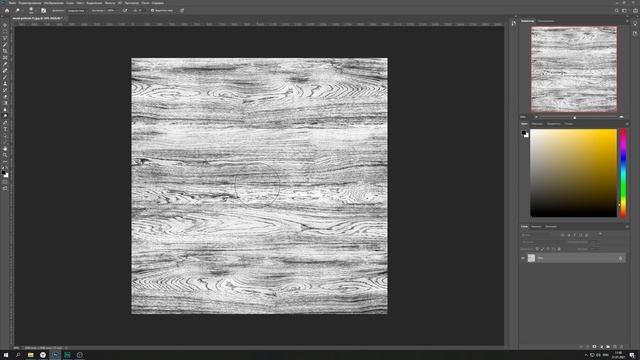Open workspace switcher at top right
The width and height of the screenshot is (640, 360).
624,11
